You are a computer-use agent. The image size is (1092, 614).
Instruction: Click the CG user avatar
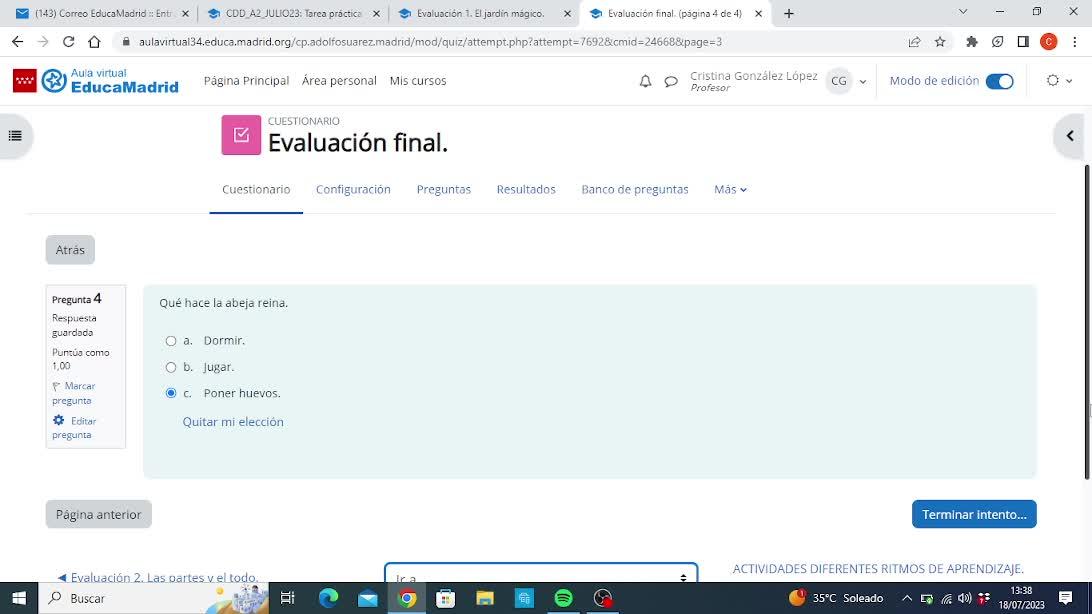(838, 81)
